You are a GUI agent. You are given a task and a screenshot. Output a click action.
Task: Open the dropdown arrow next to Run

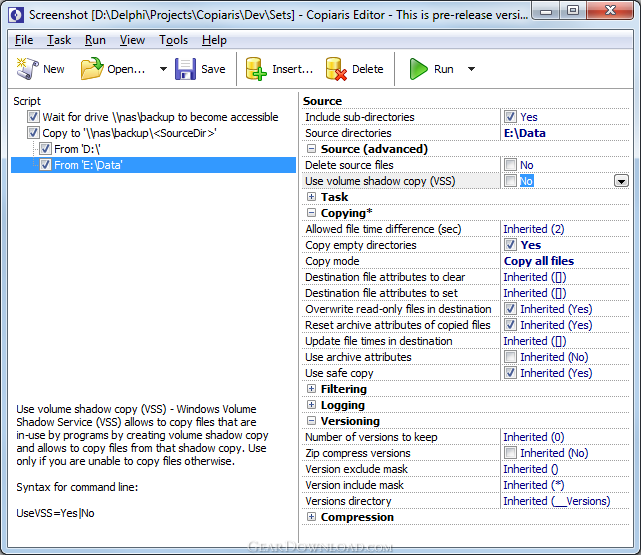tap(471, 69)
